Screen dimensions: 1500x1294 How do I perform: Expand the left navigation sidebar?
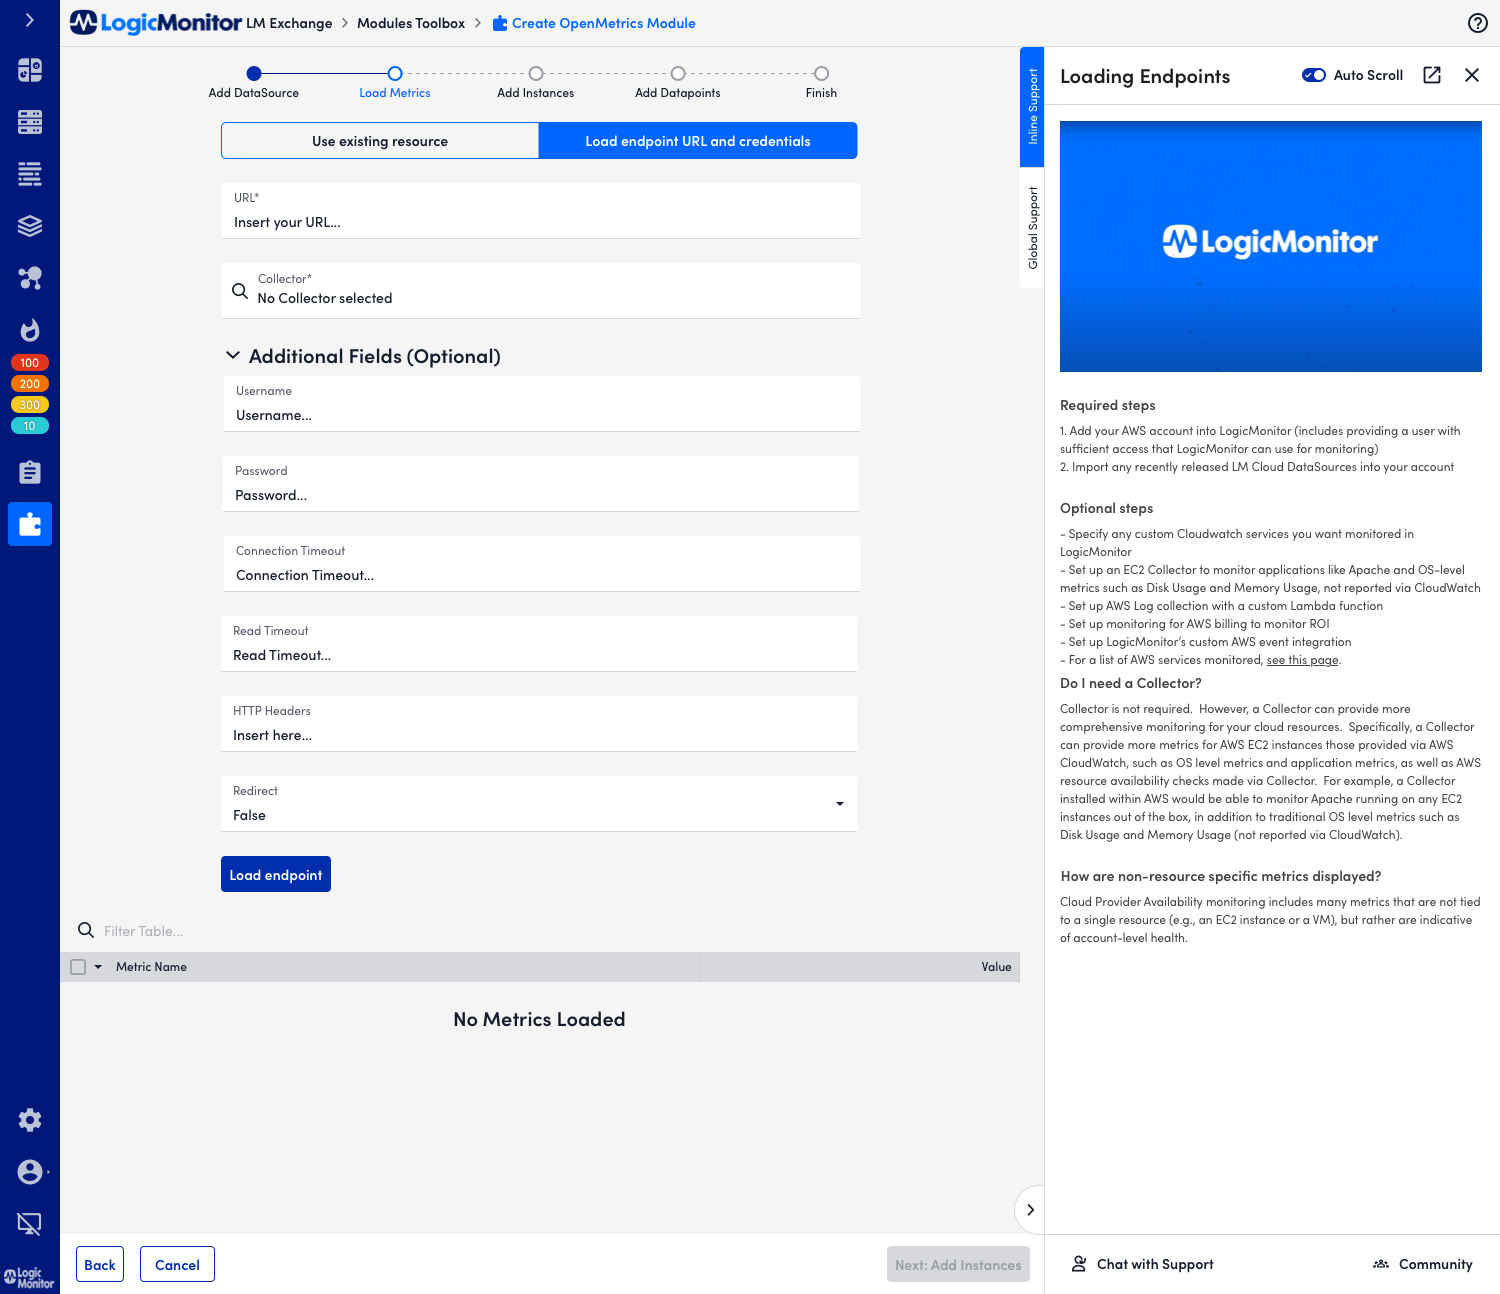pos(29,20)
